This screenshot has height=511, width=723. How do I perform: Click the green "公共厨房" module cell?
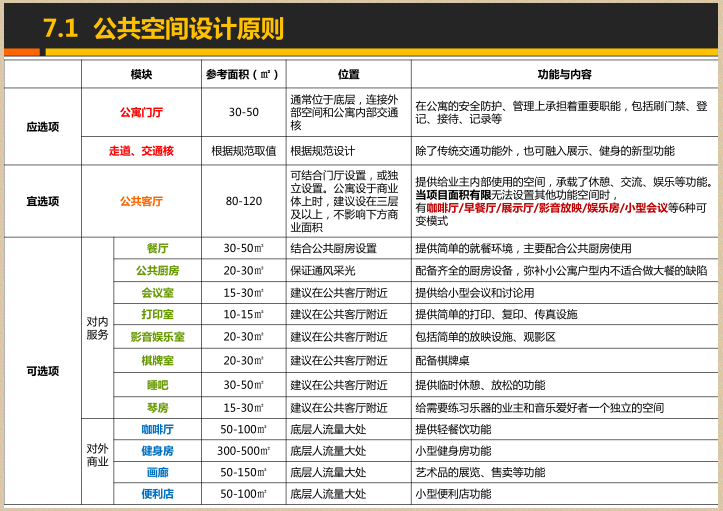157,270
